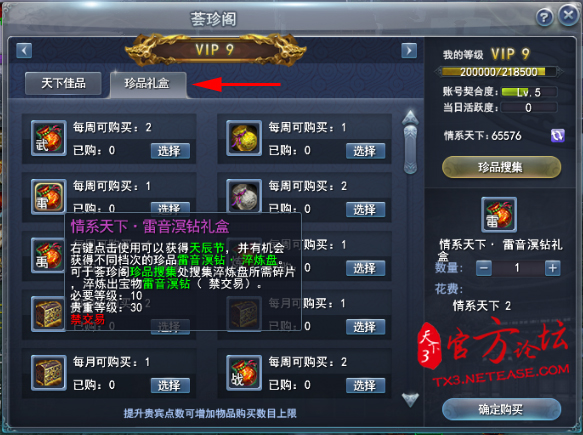Select the grey silver pouch item icon
The width and height of the screenshot is (583, 435).
[244, 196]
